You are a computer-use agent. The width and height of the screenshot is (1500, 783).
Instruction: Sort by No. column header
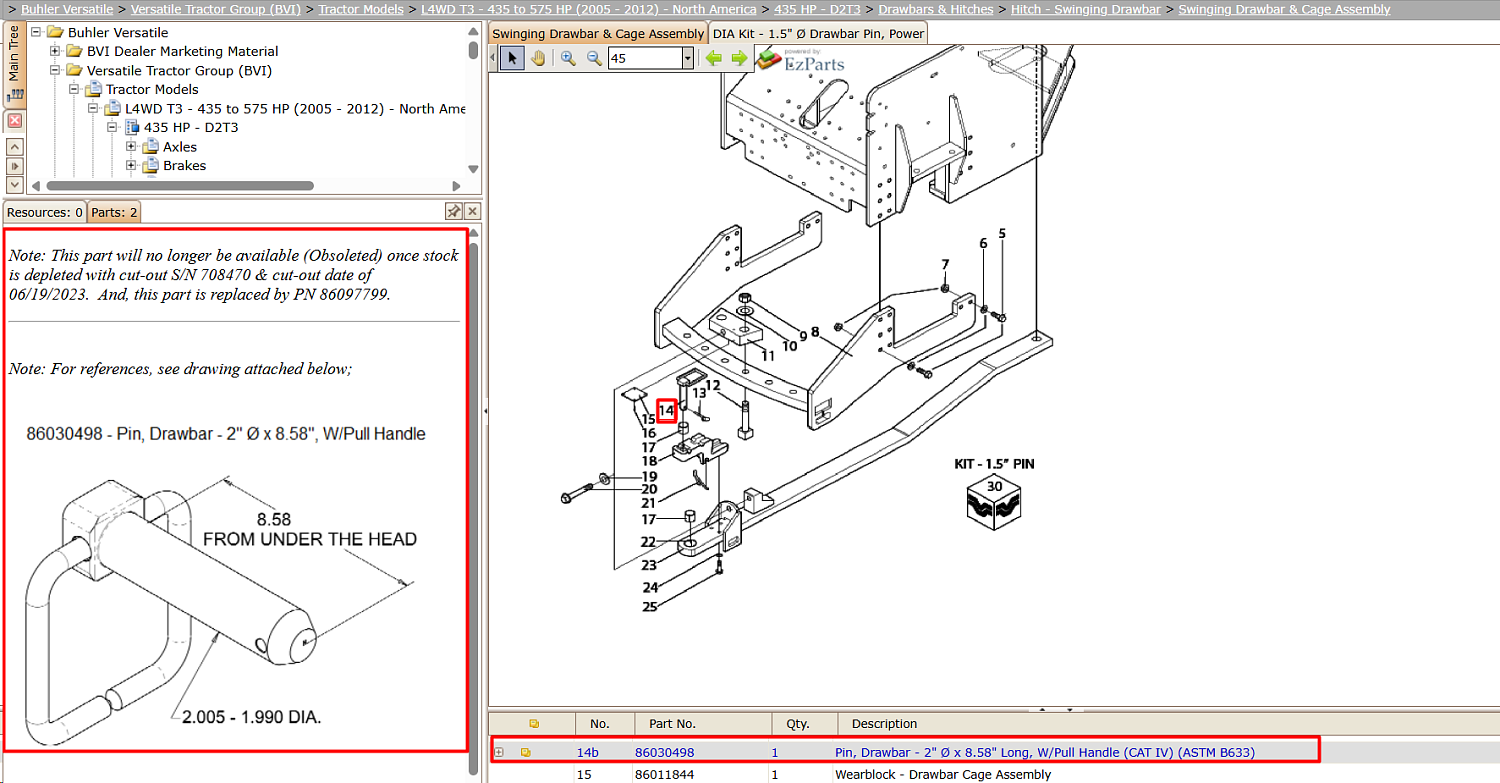click(605, 723)
